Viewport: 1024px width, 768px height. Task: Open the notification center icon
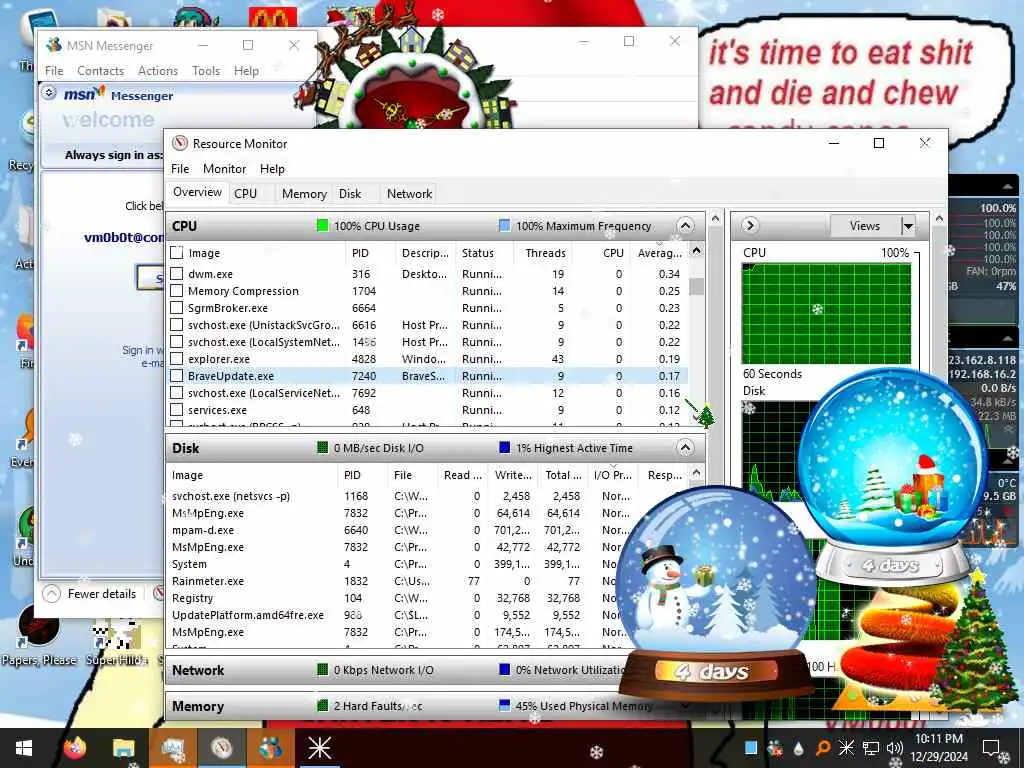(x=991, y=748)
